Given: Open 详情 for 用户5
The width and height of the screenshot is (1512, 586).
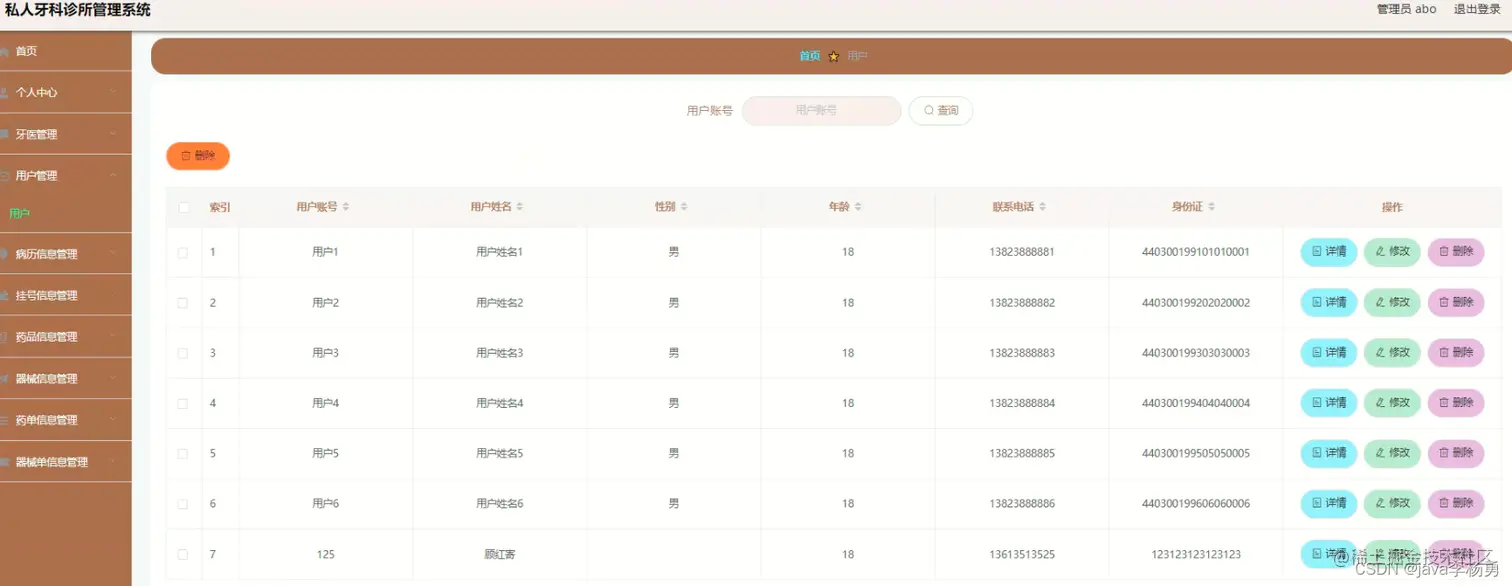Looking at the screenshot, I should point(1328,453).
